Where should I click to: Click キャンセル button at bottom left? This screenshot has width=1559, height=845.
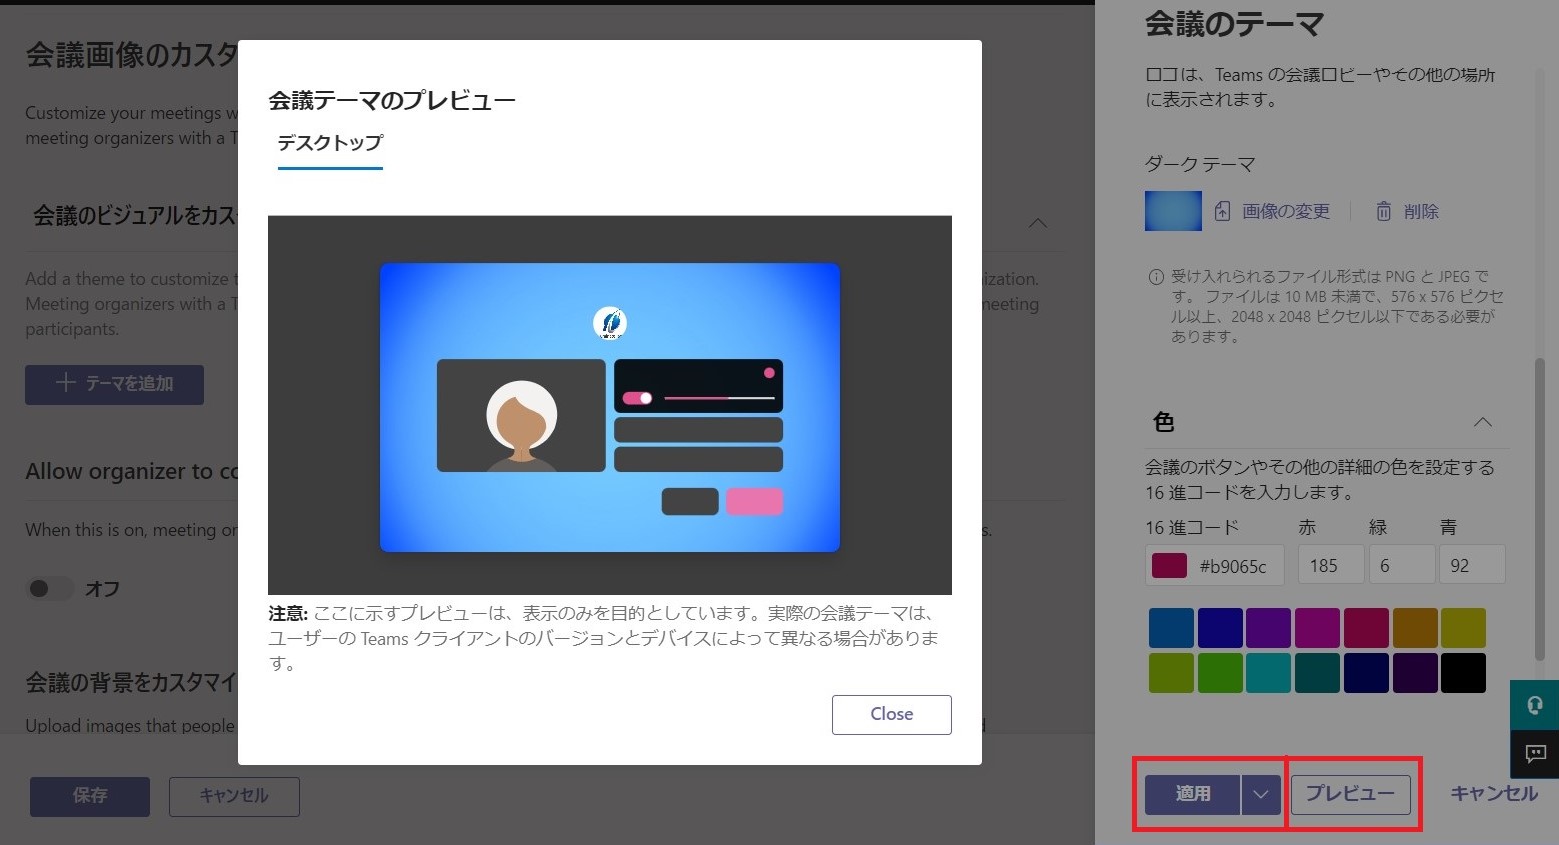click(234, 796)
